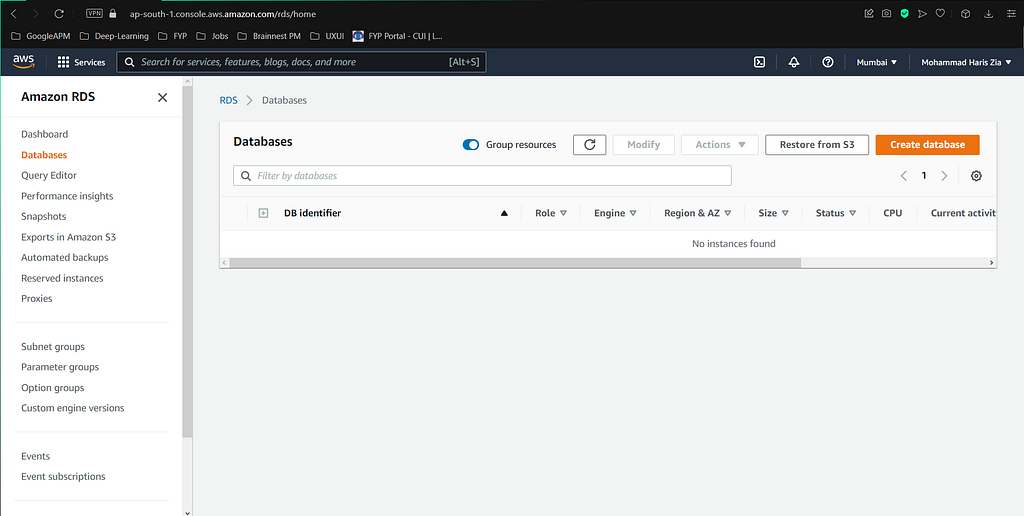The height and width of the screenshot is (516, 1024).
Task: Click the browser address bar URL
Action: (223, 14)
